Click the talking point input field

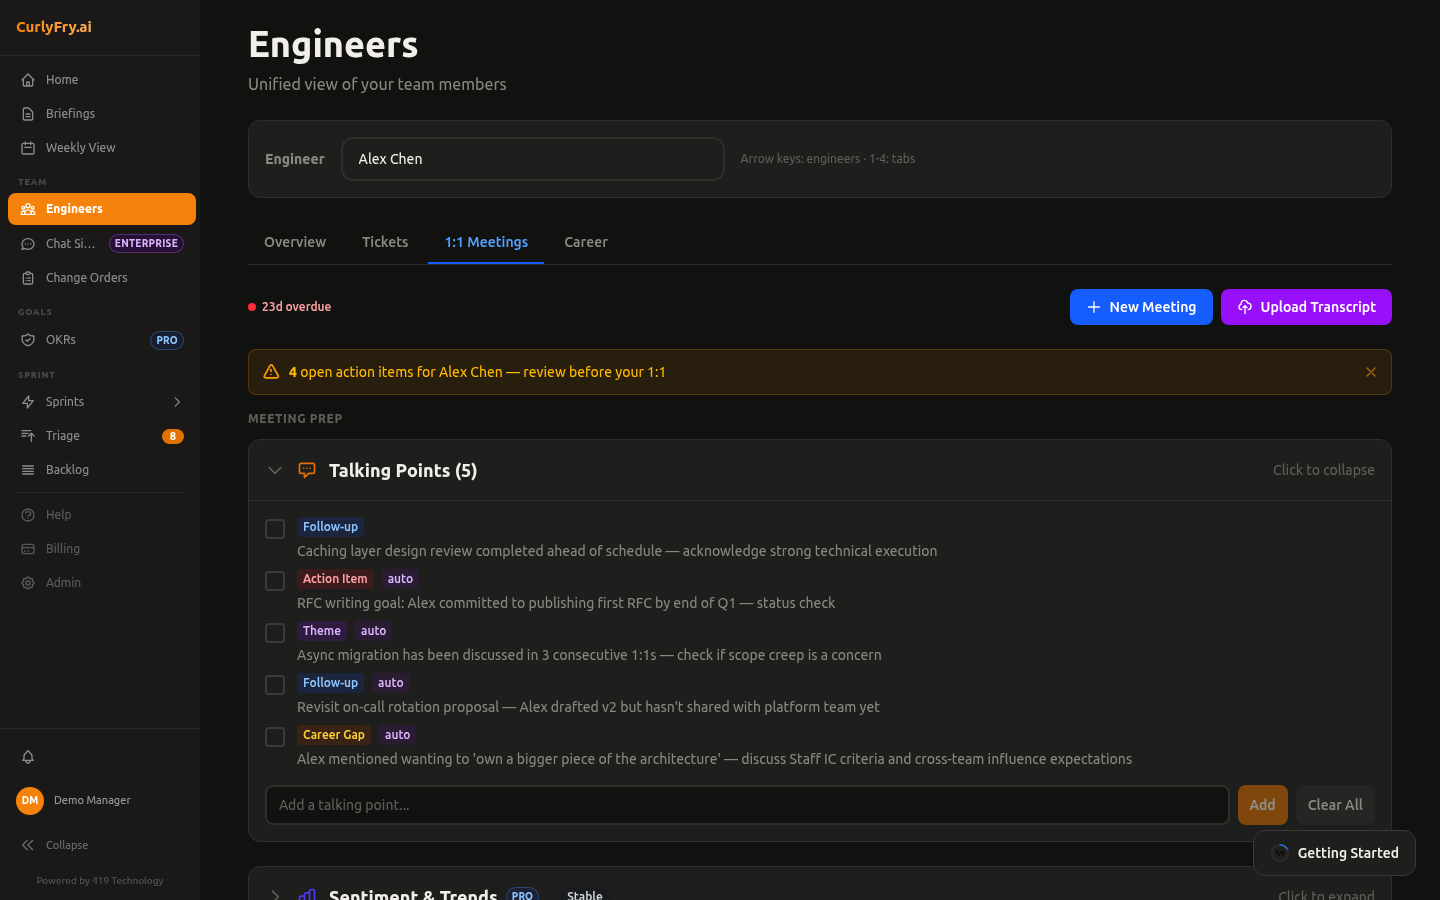(746, 805)
